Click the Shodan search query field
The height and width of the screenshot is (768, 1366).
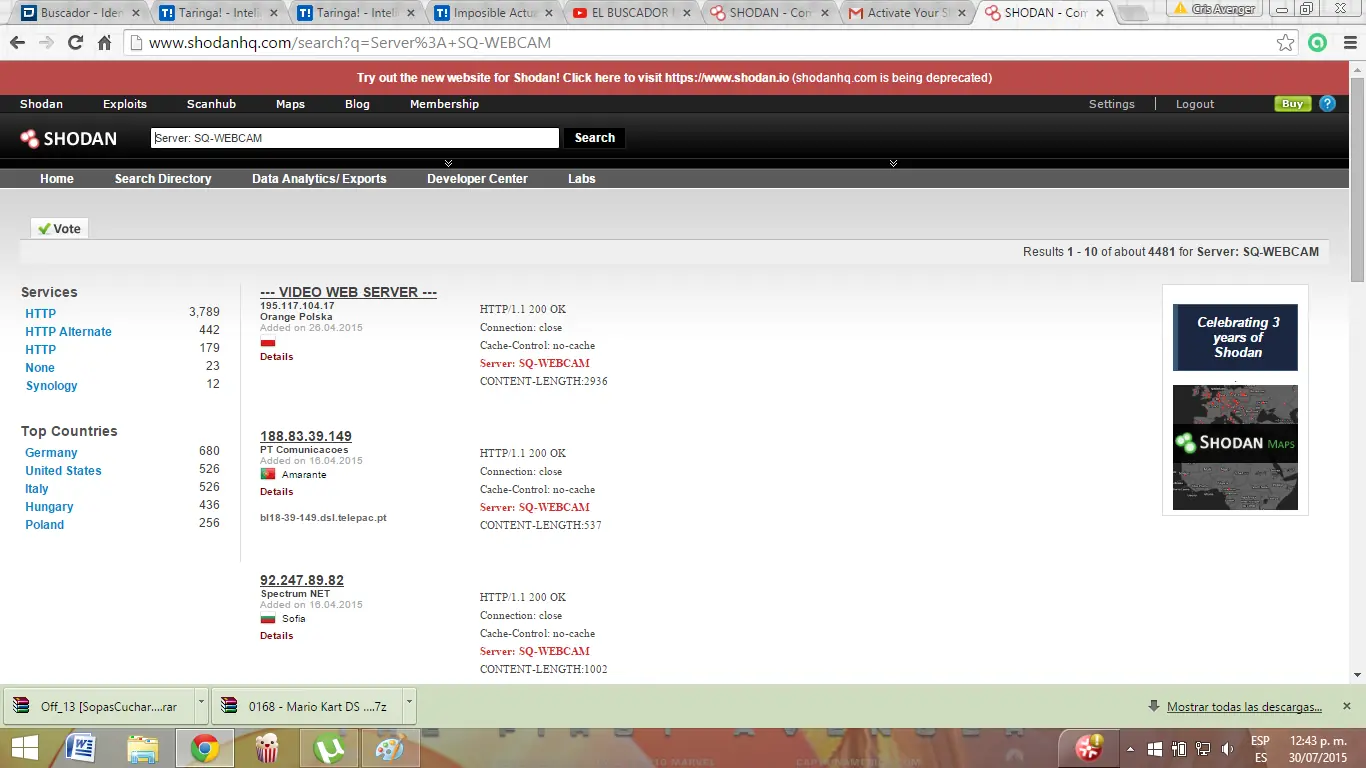click(x=355, y=138)
